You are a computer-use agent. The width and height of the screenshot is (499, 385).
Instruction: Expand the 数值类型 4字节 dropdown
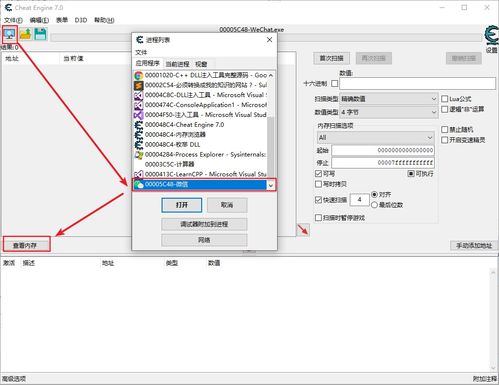tap(388, 112)
